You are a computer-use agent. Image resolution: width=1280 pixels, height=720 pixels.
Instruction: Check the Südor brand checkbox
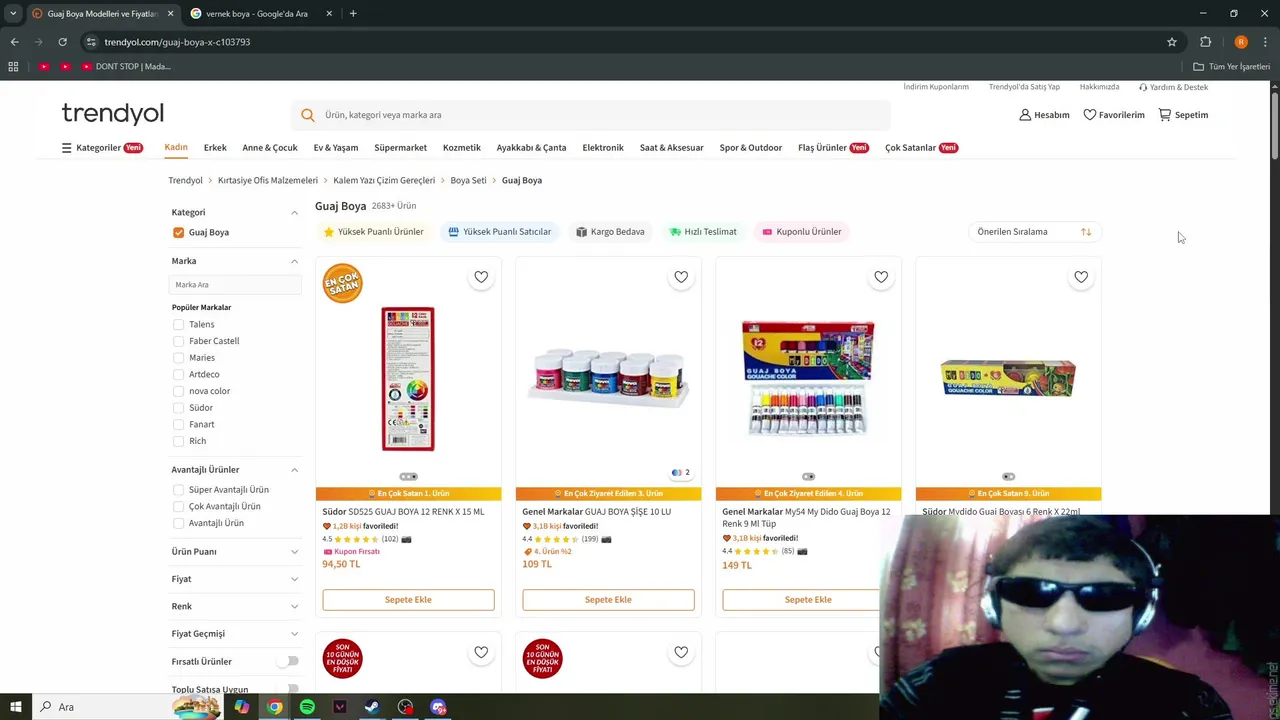tap(178, 408)
